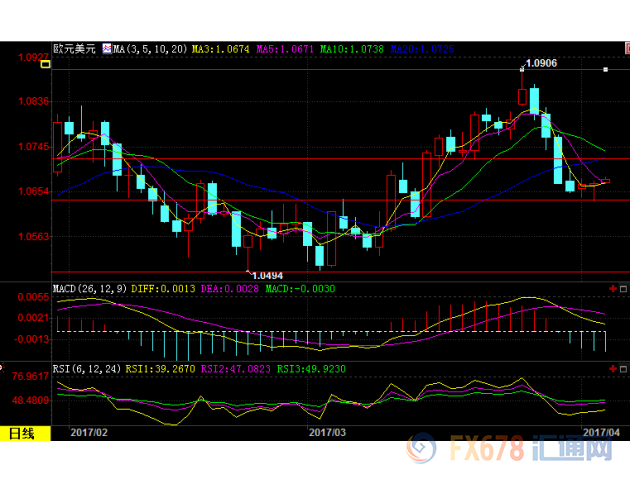Click the 1.0494 low price label
The height and width of the screenshot is (484, 630).
tap(267, 276)
